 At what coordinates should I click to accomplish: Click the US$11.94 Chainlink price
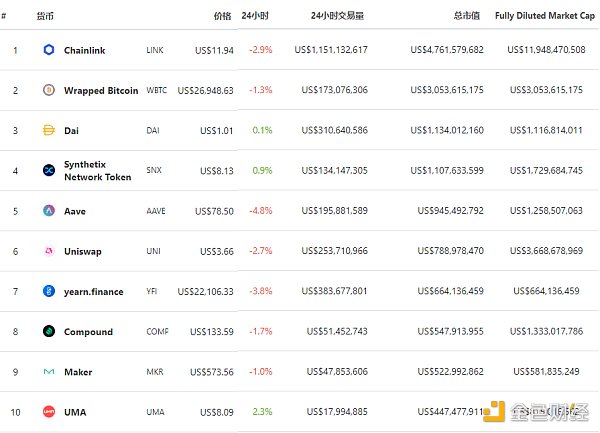[x=214, y=50]
